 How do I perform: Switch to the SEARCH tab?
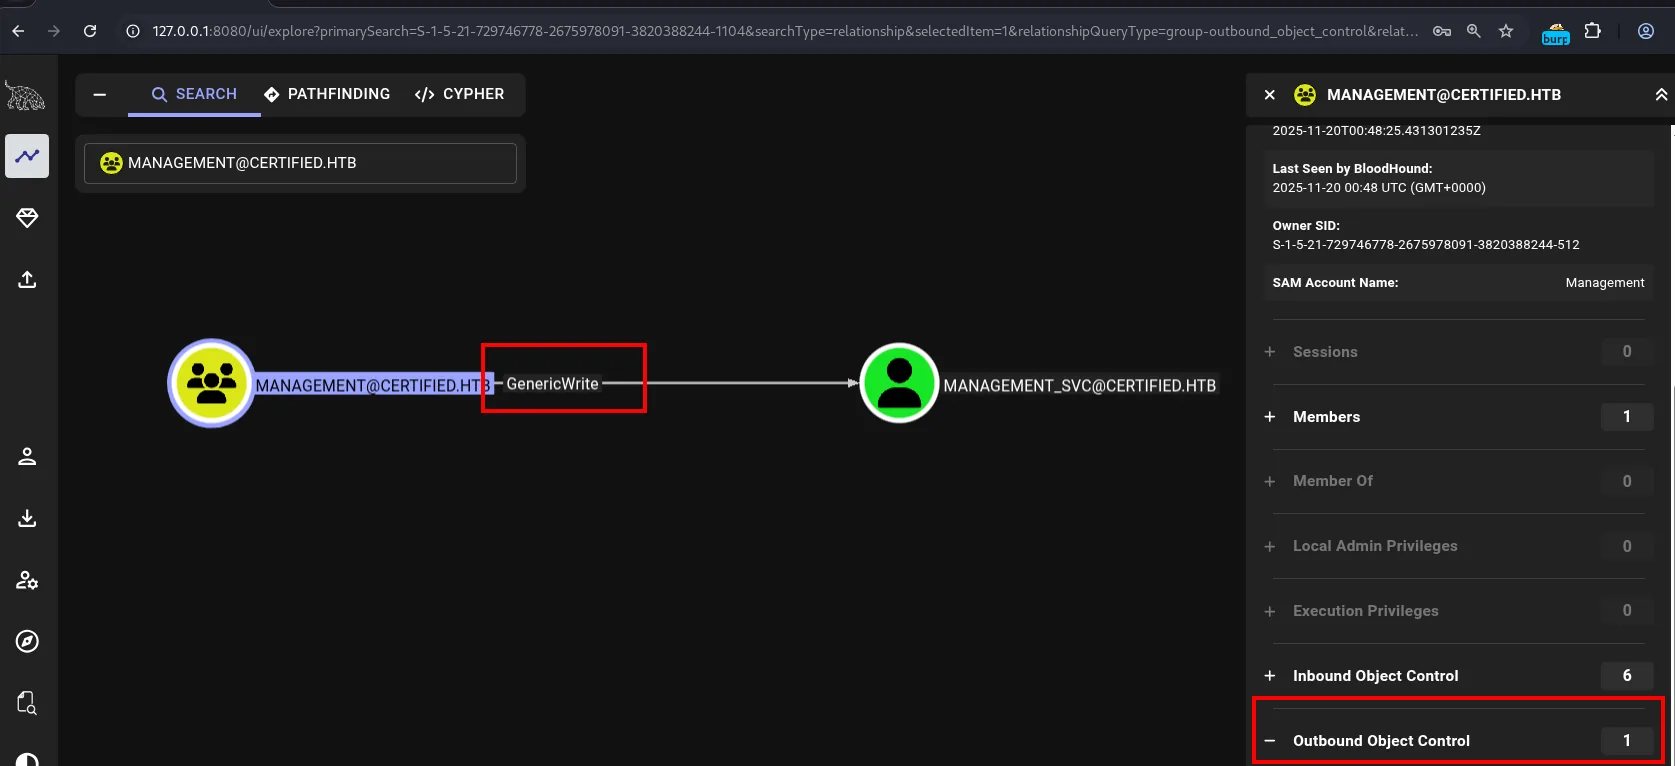click(194, 94)
